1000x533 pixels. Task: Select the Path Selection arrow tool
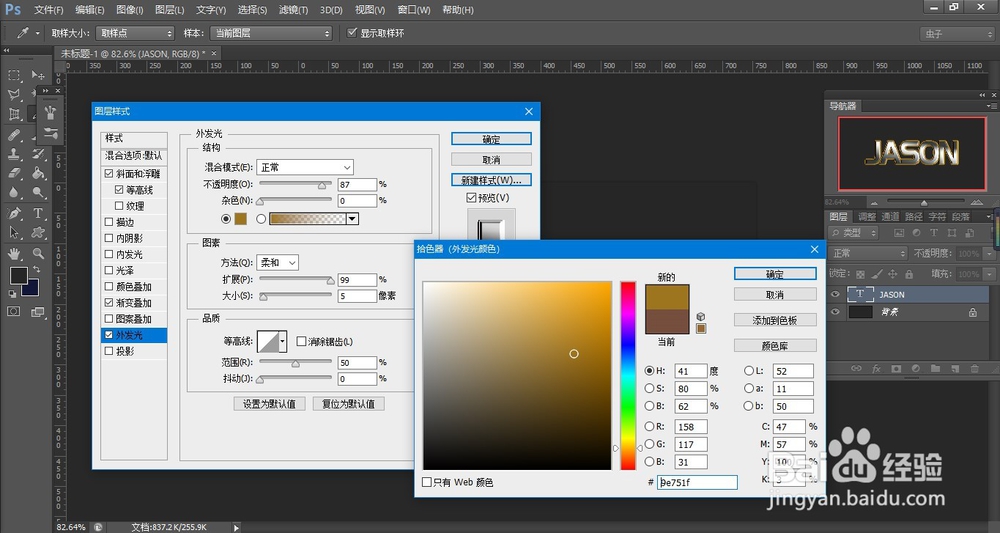pos(14,233)
